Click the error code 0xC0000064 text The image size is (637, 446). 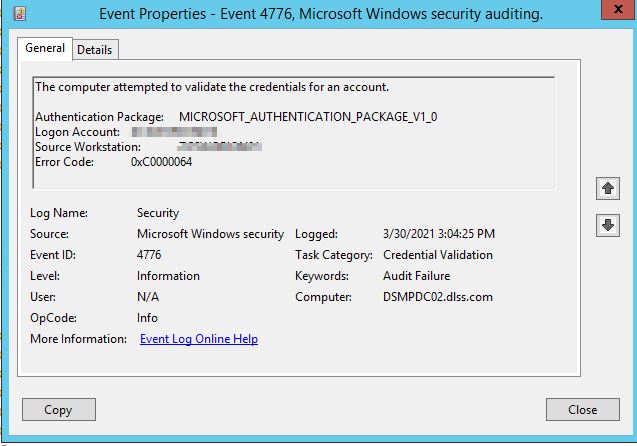pyautogui.click(x=161, y=162)
